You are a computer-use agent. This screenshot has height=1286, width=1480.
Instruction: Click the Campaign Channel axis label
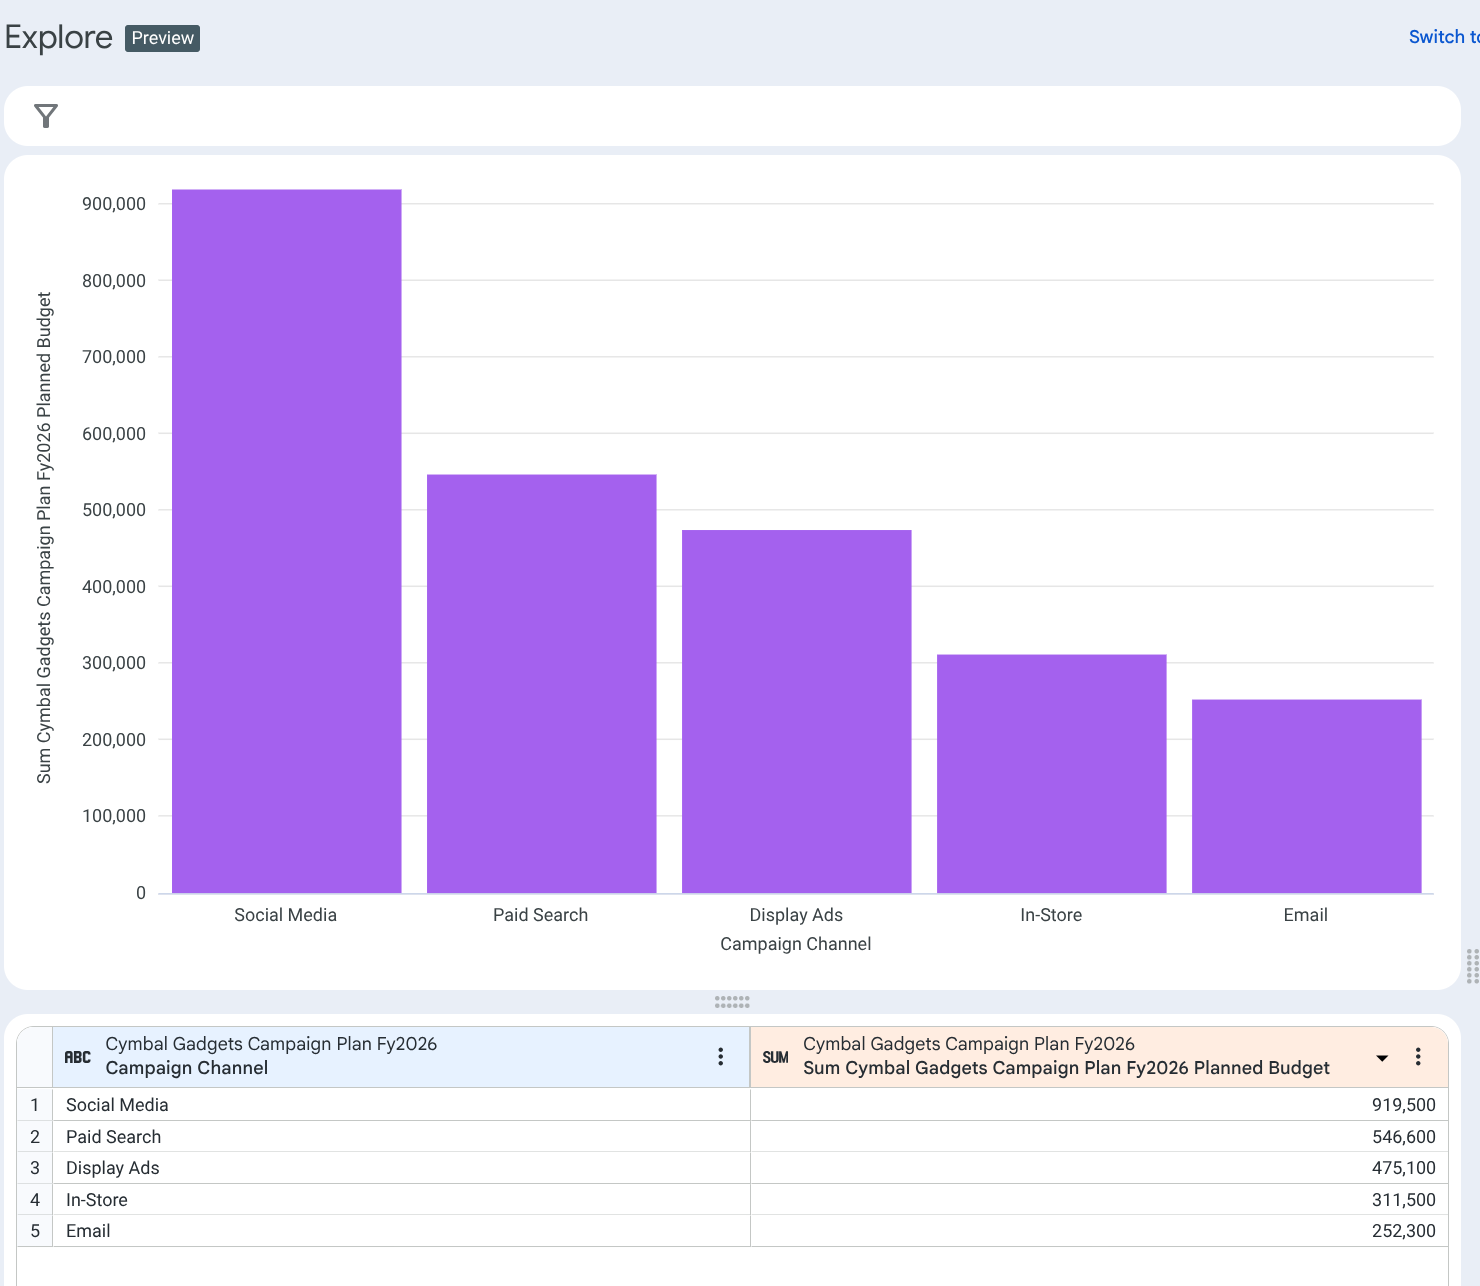(x=795, y=943)
